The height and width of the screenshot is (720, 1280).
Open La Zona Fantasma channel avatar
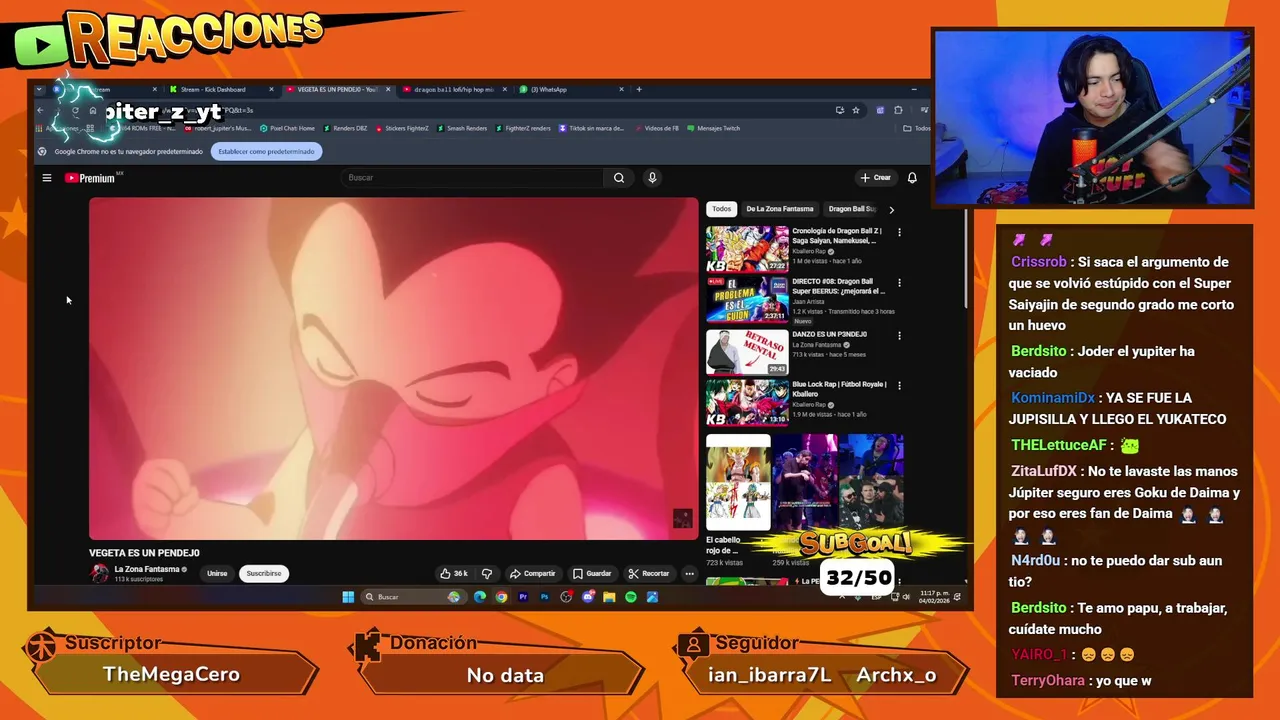pos(100,573)
